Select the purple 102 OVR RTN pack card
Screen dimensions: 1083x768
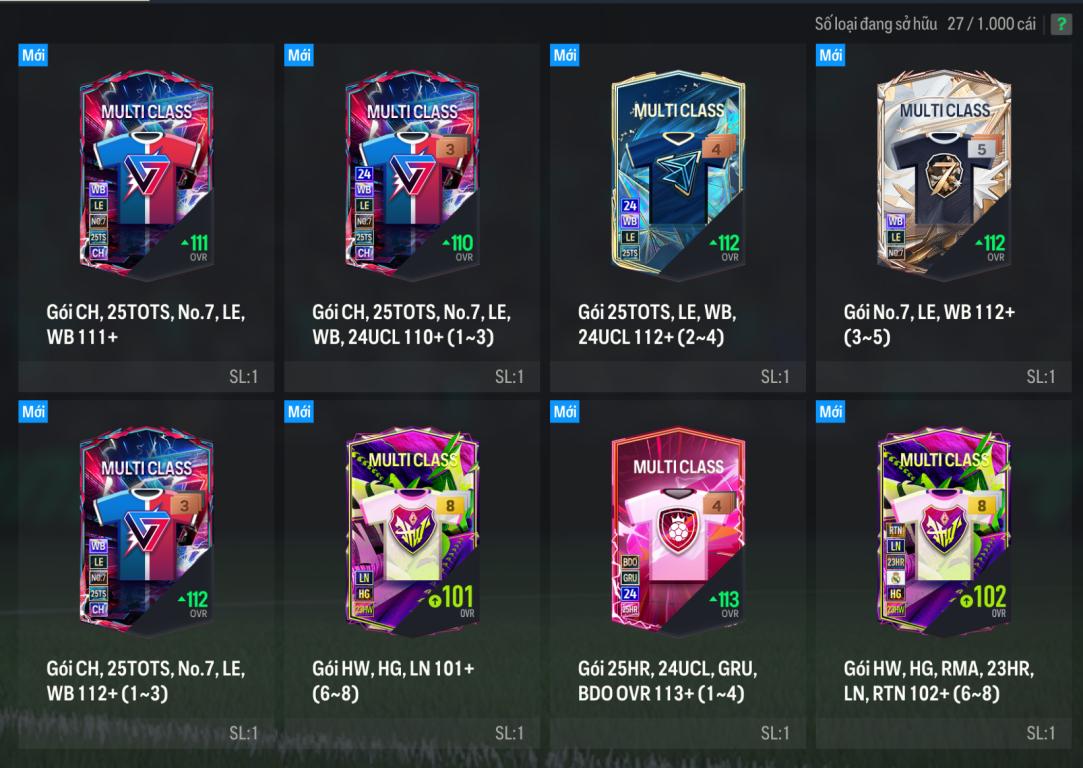tap(944, 531)
